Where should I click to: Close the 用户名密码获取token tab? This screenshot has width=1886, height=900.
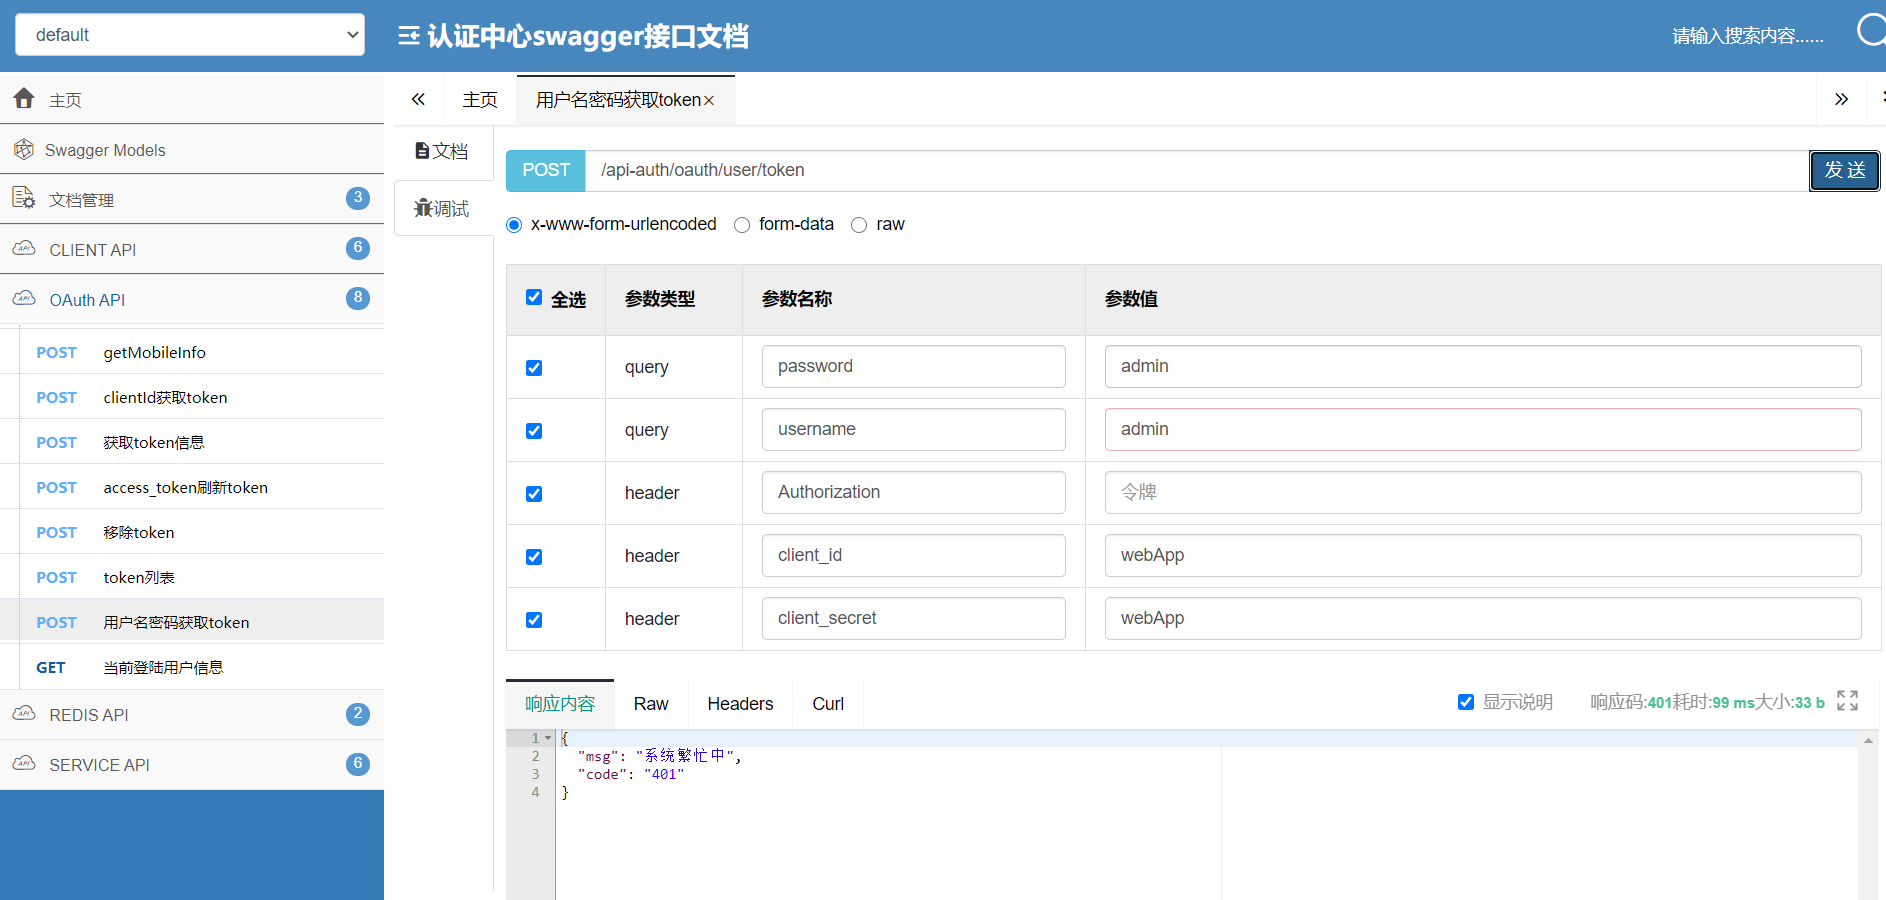[x=709, y=101]
